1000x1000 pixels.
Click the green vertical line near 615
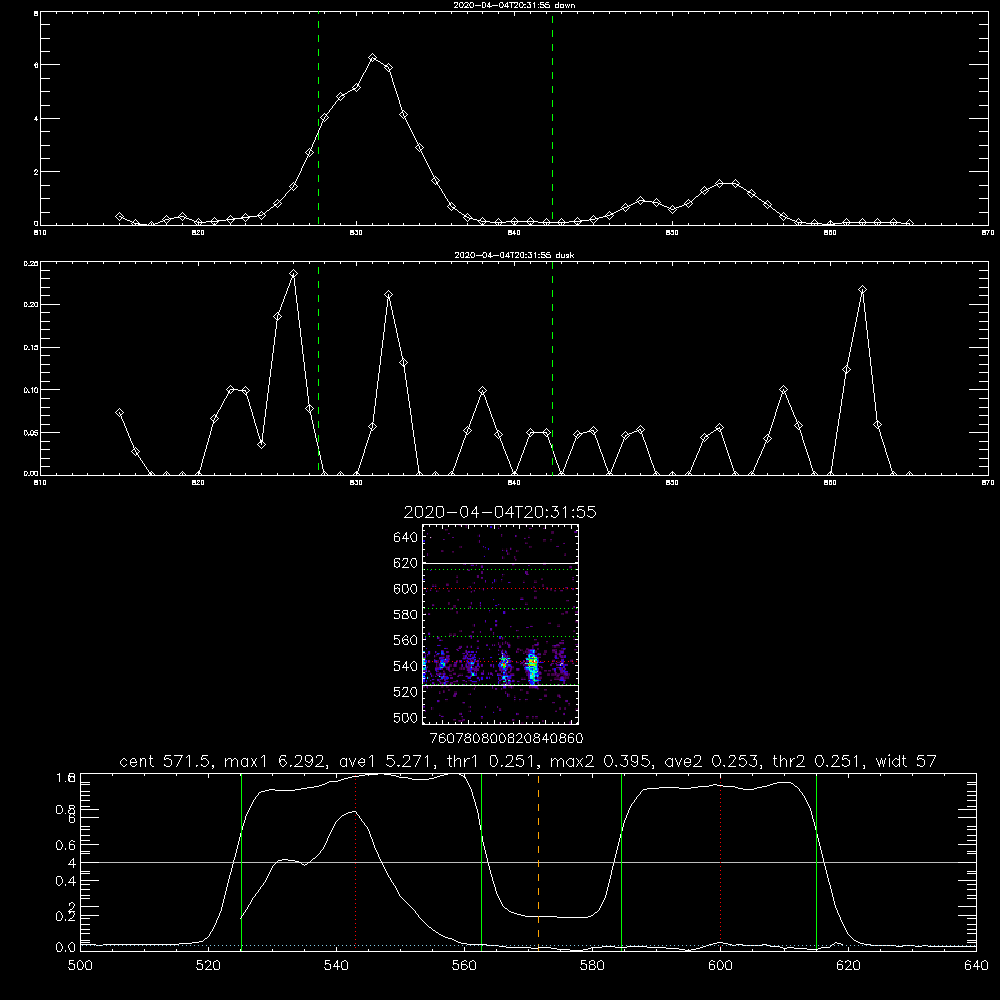(816, 861)
